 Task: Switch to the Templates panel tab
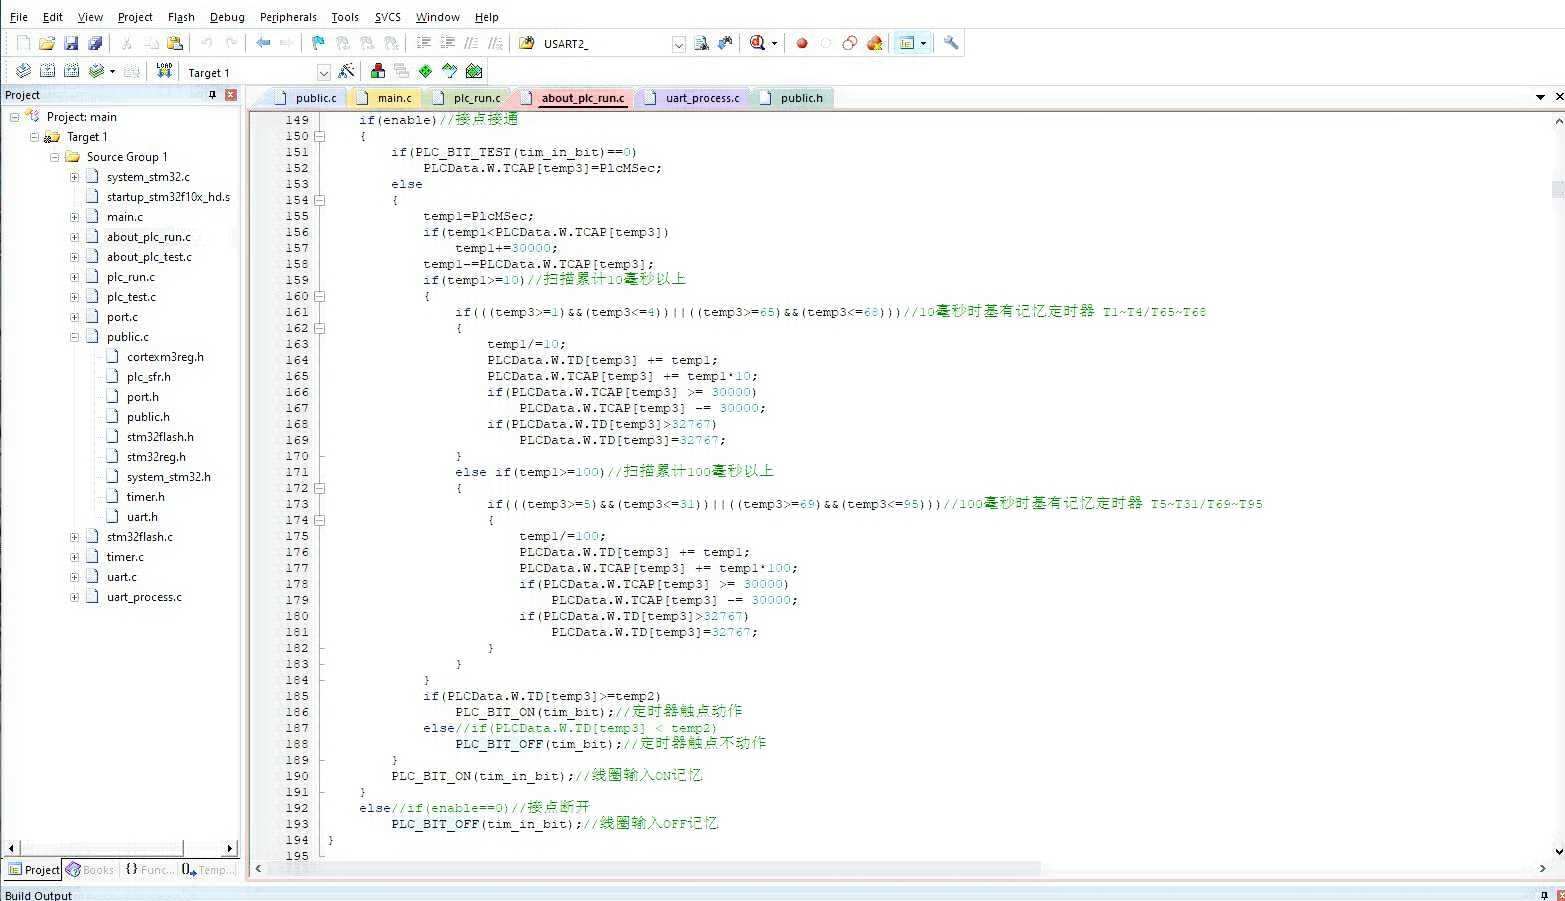click(x=208, y=870)
